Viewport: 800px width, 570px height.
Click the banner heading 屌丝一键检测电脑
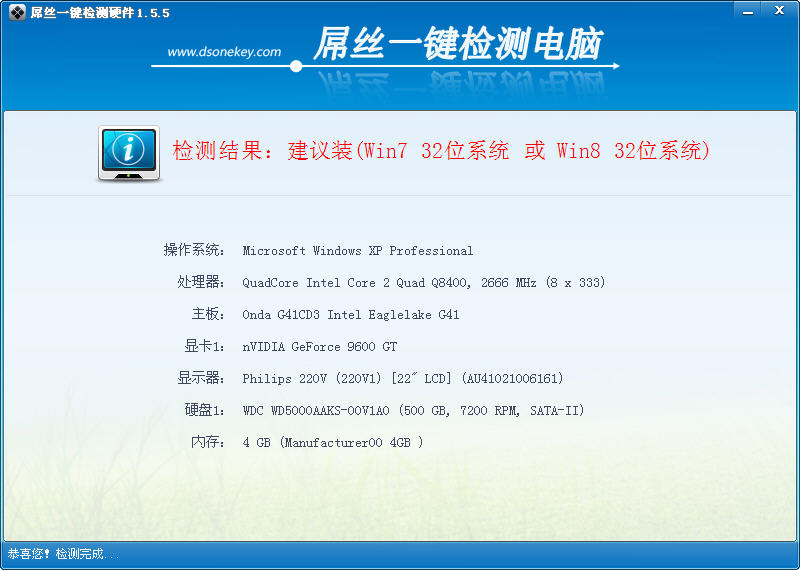(x=458, y=43)
